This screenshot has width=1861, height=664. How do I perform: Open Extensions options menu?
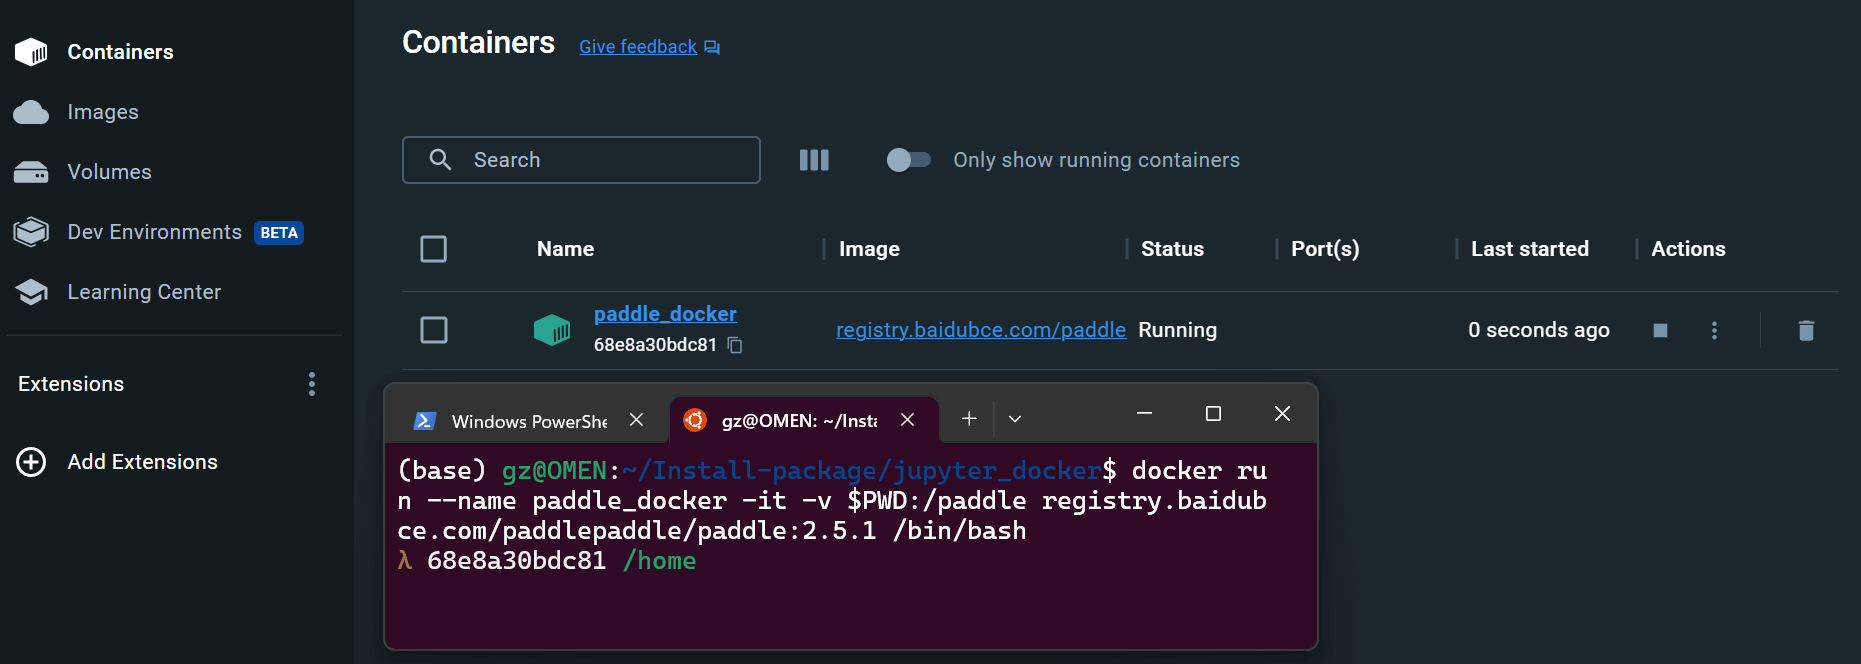coord(312,384)
